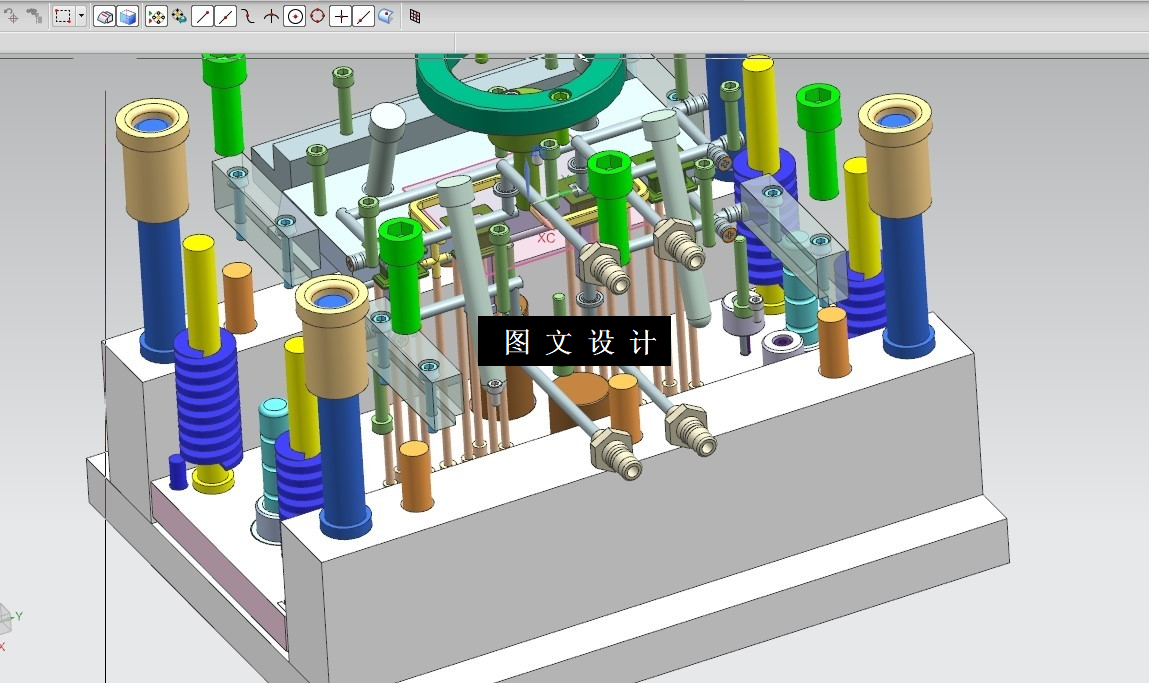Viewport: 1149px width, 683px height.
Task: Toggle the Arc Center snap
Action: 295,16
